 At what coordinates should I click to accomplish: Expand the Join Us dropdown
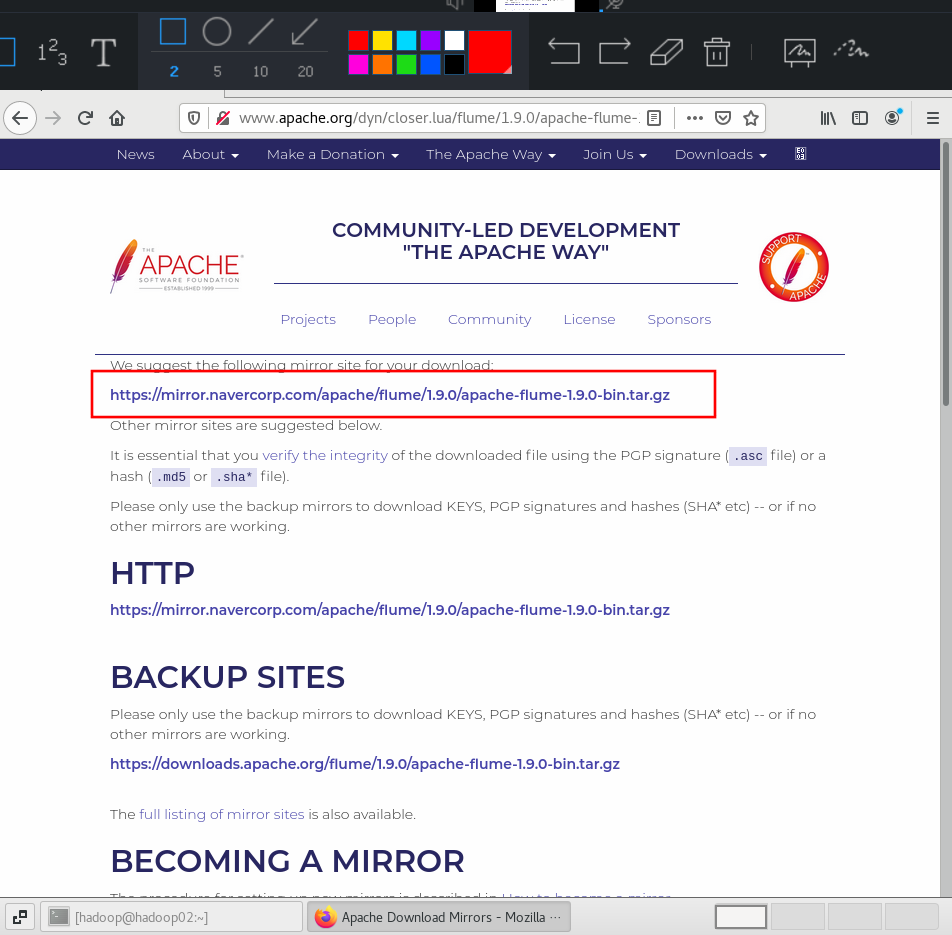point(614,154)
